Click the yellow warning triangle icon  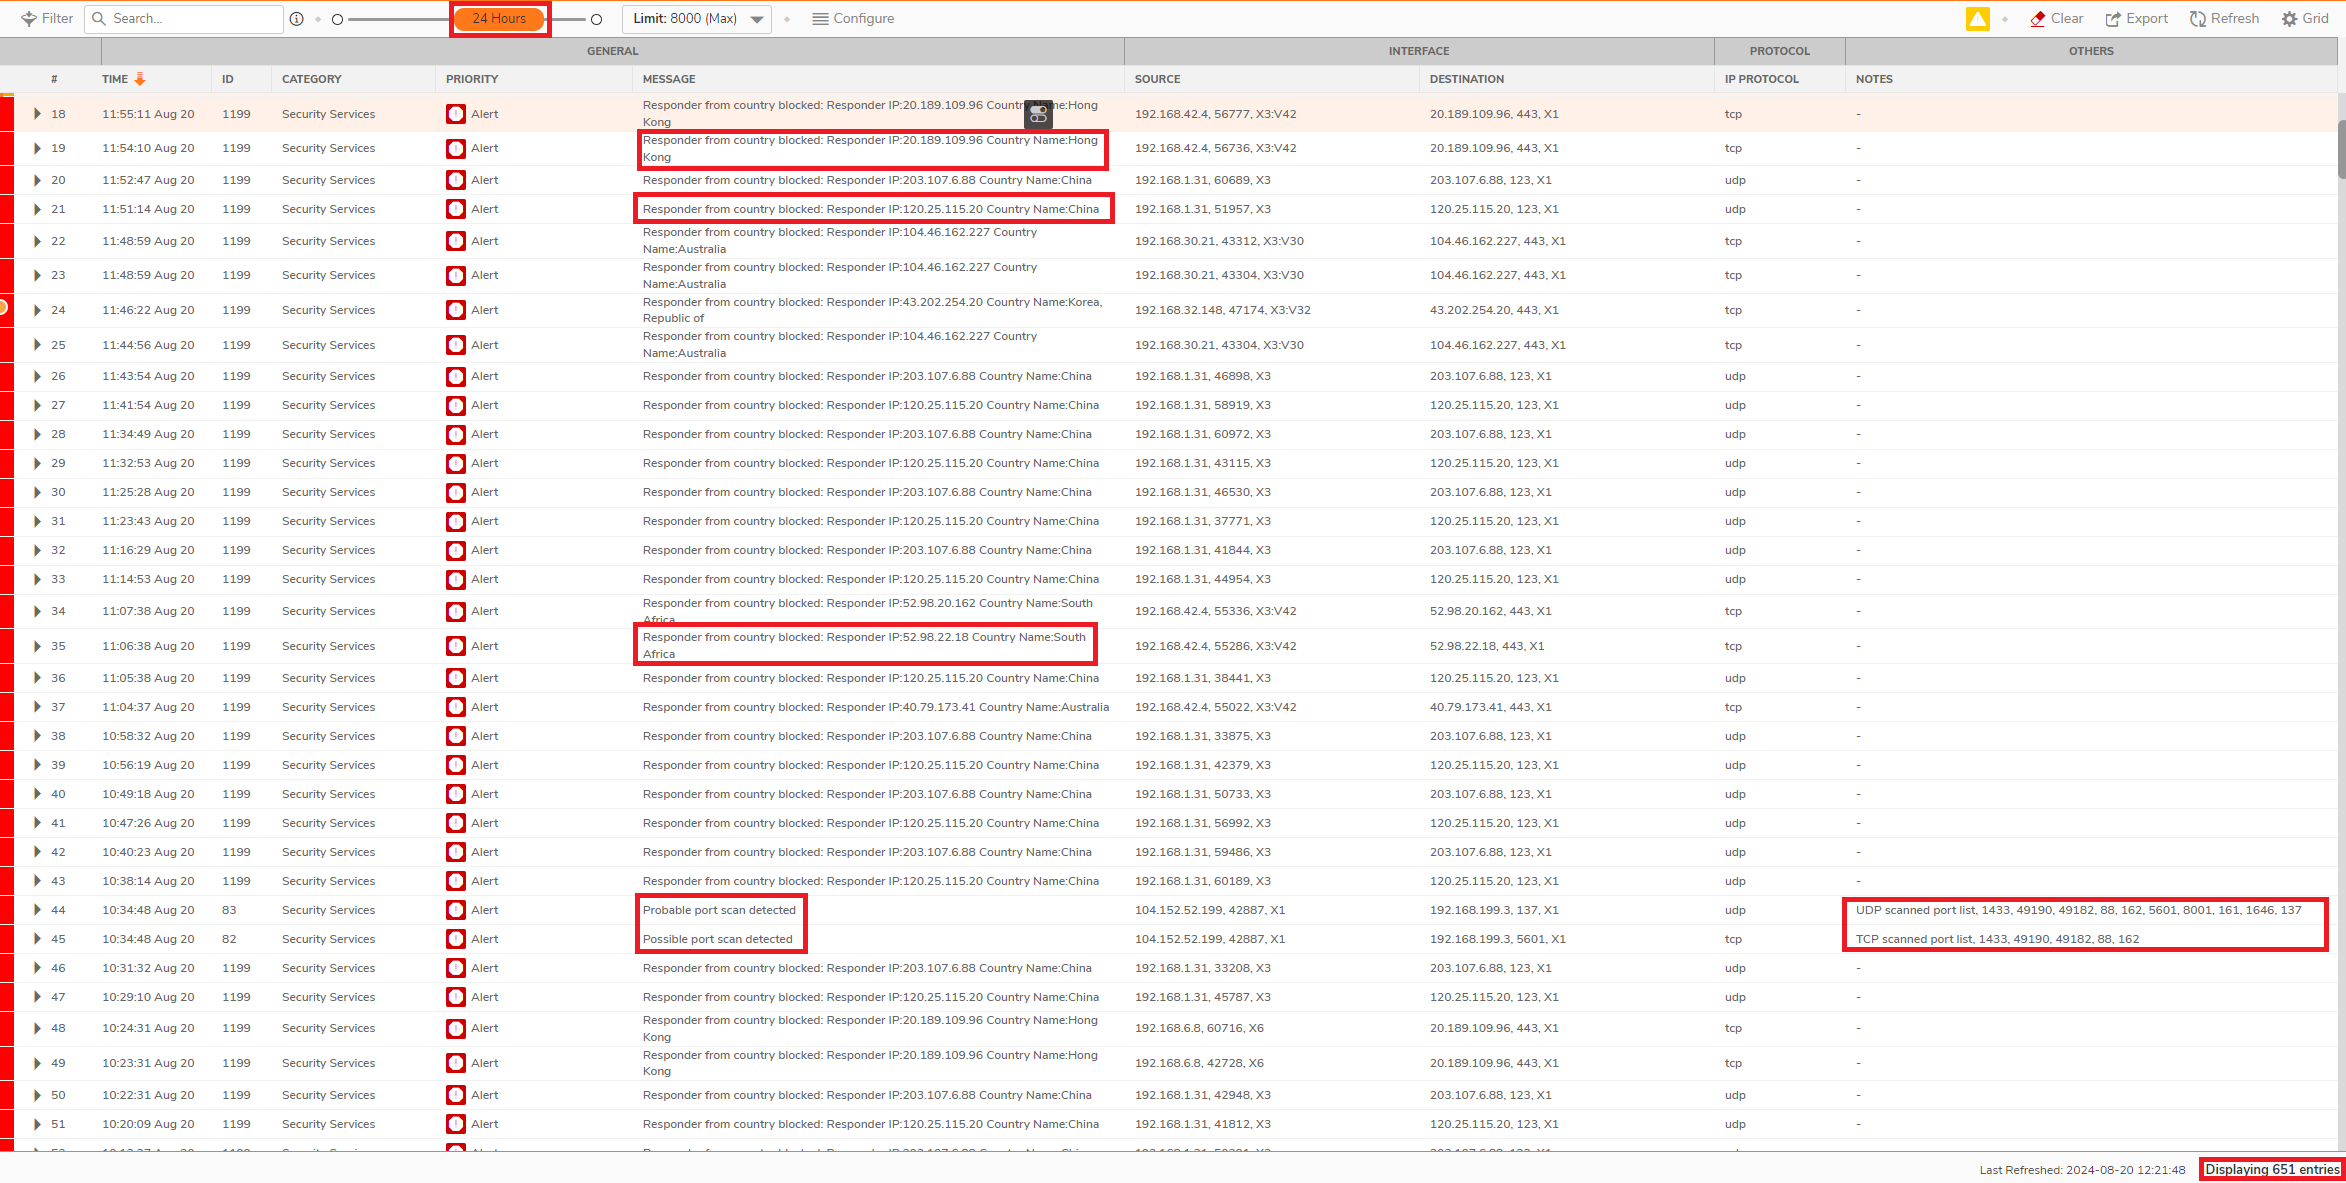point(1977,19)
